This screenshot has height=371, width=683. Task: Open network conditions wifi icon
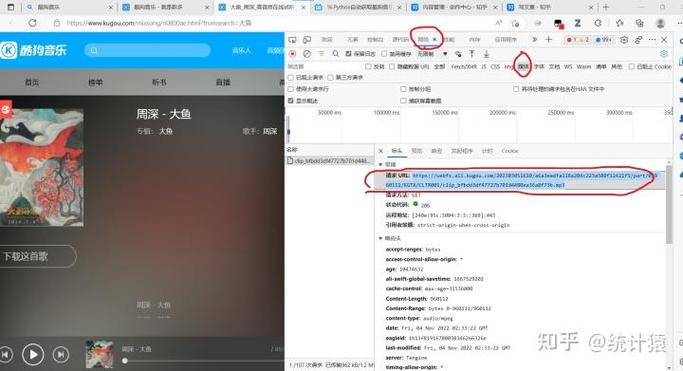[458, 54]
